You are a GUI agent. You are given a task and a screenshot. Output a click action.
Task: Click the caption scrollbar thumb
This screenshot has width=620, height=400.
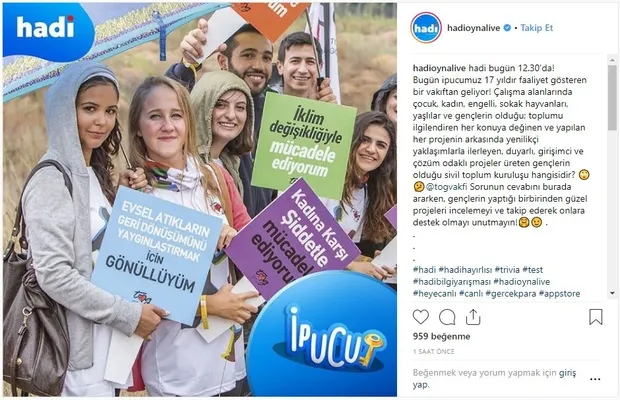(x=612, y=98)
